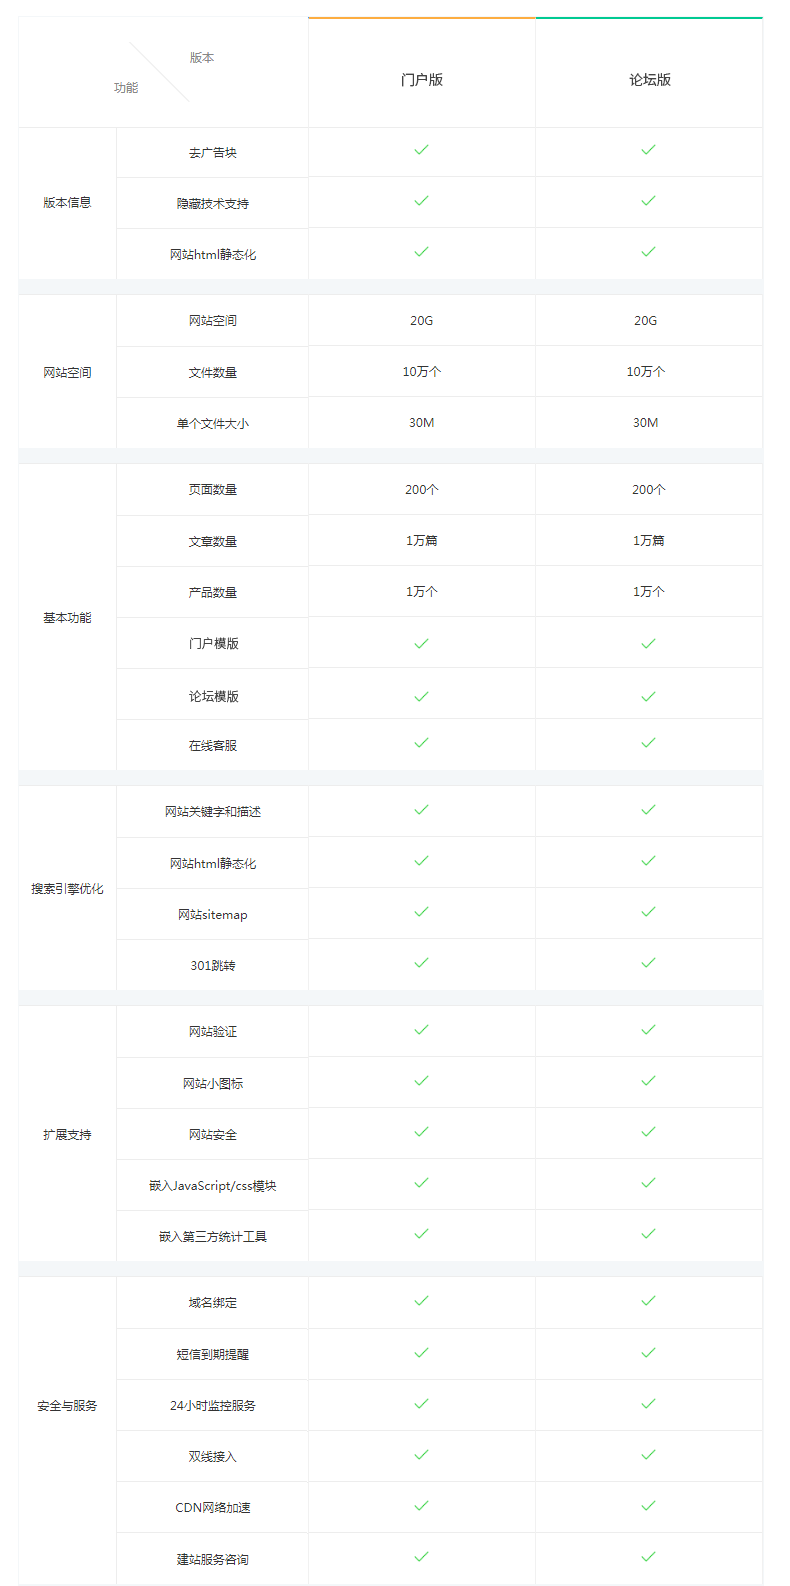Screen dimensions: 790x1586
Task: Click 门户版 checkmark for 301跳转
Action: (x=421, y=963)
